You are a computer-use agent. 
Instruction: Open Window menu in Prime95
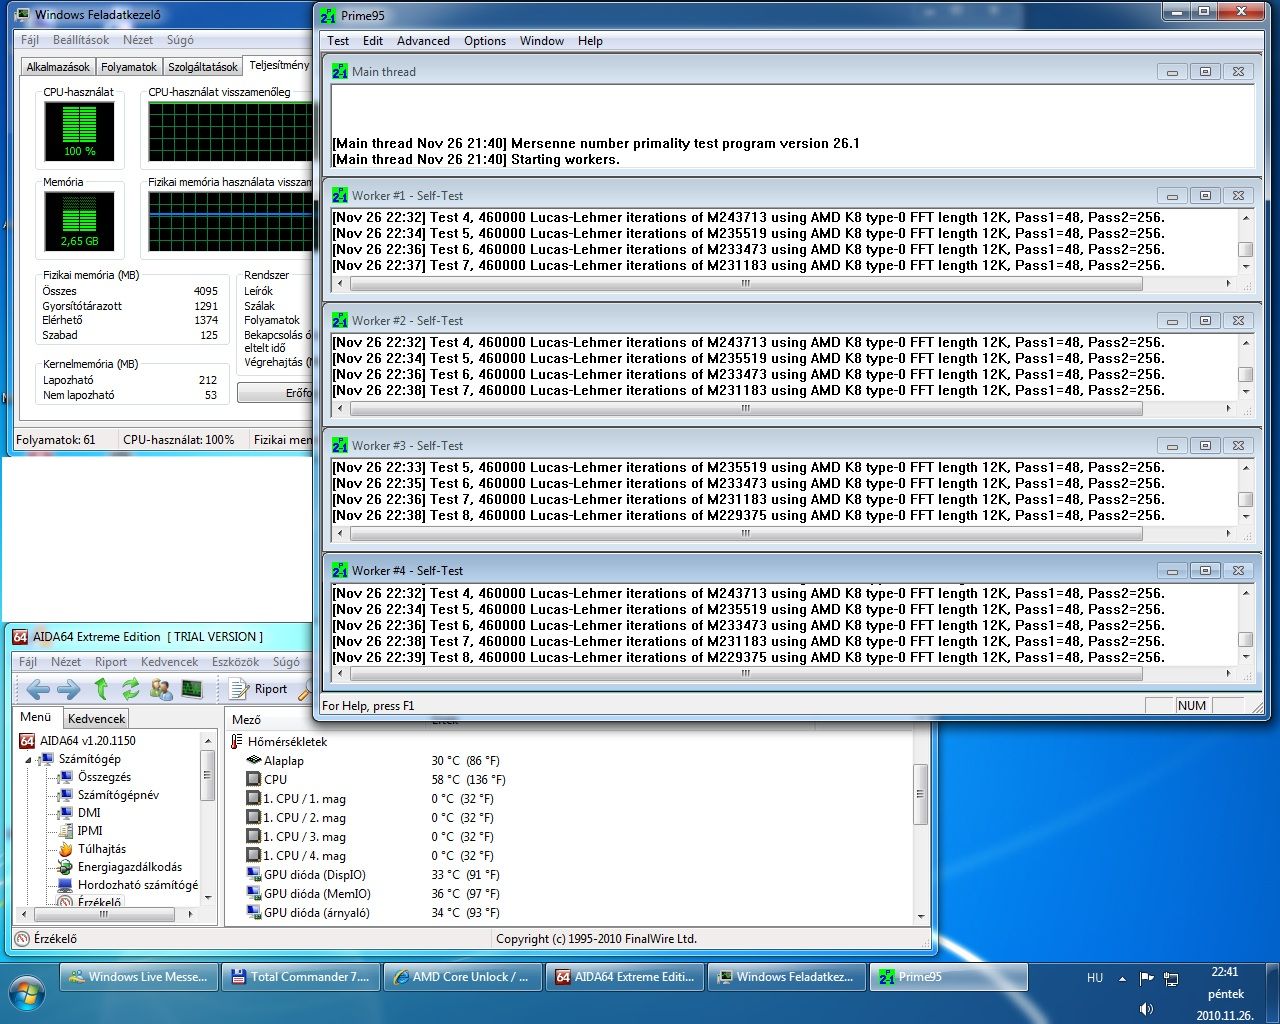pos(542,41)
